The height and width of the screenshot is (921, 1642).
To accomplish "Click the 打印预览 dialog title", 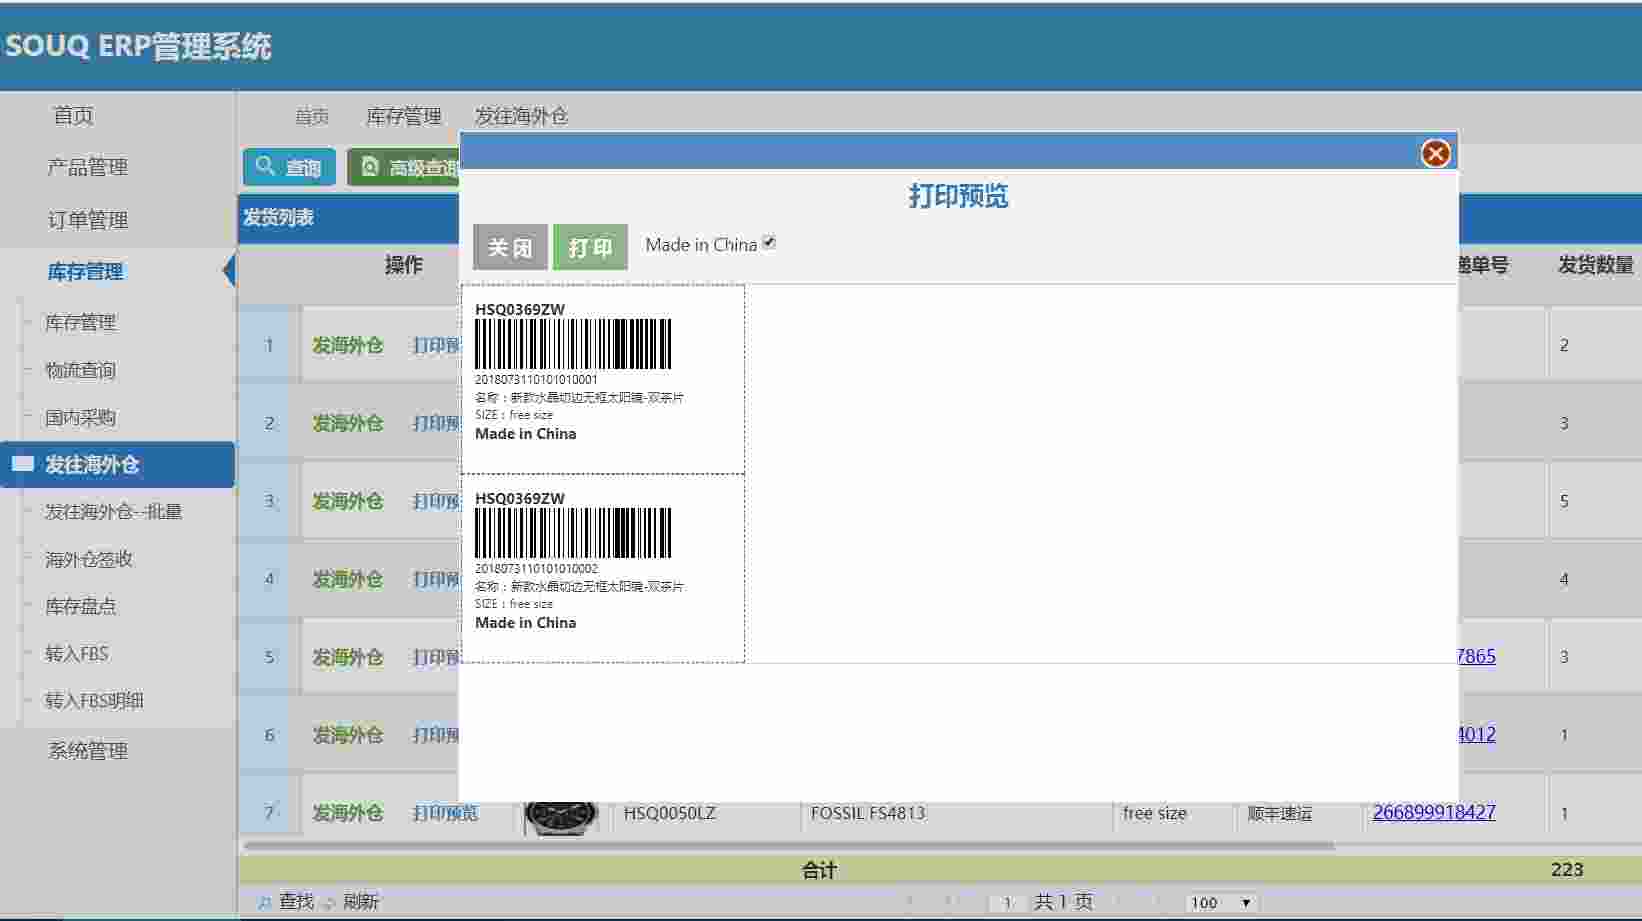I will 958,196.
